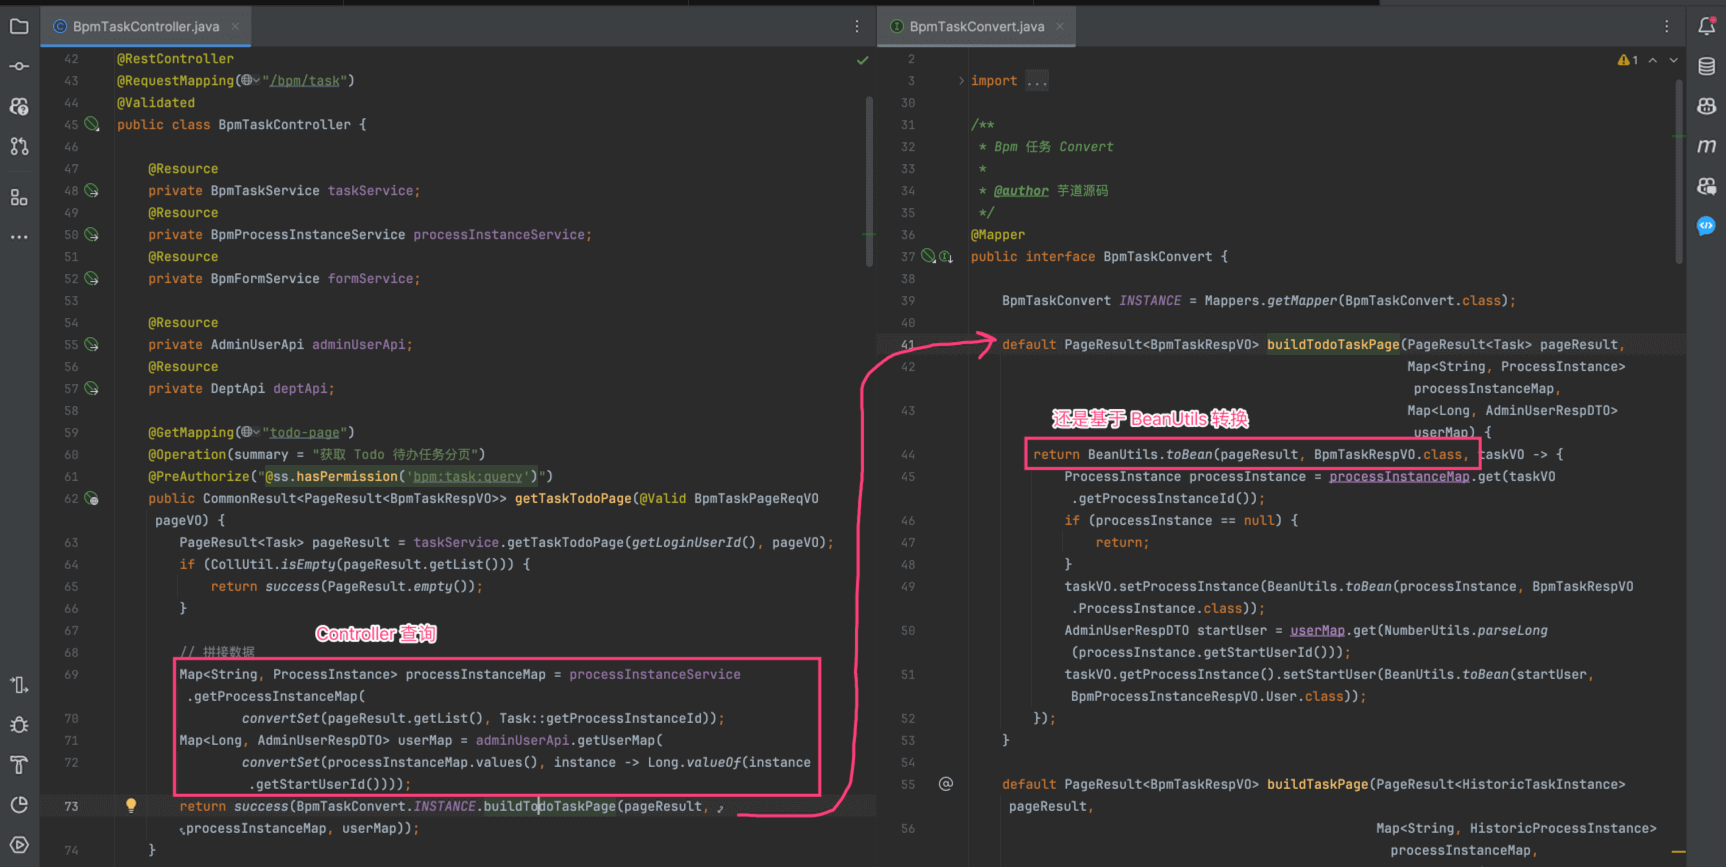Click the lightbulb quick-fix icon on line 73

tap(131, 805)
